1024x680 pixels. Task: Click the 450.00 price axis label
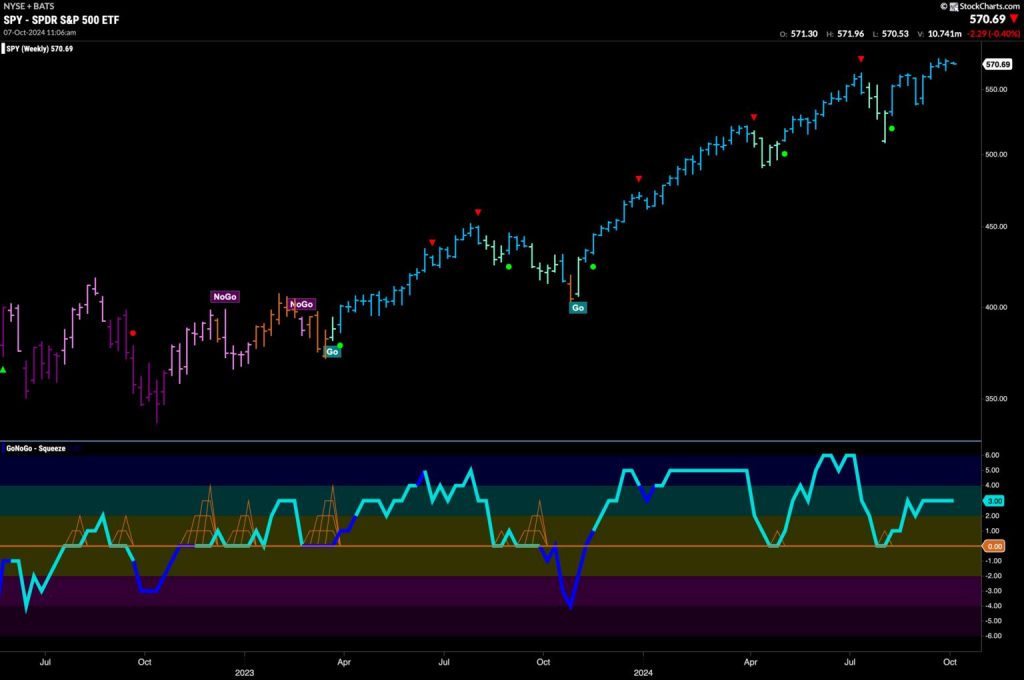pos(997,227)
